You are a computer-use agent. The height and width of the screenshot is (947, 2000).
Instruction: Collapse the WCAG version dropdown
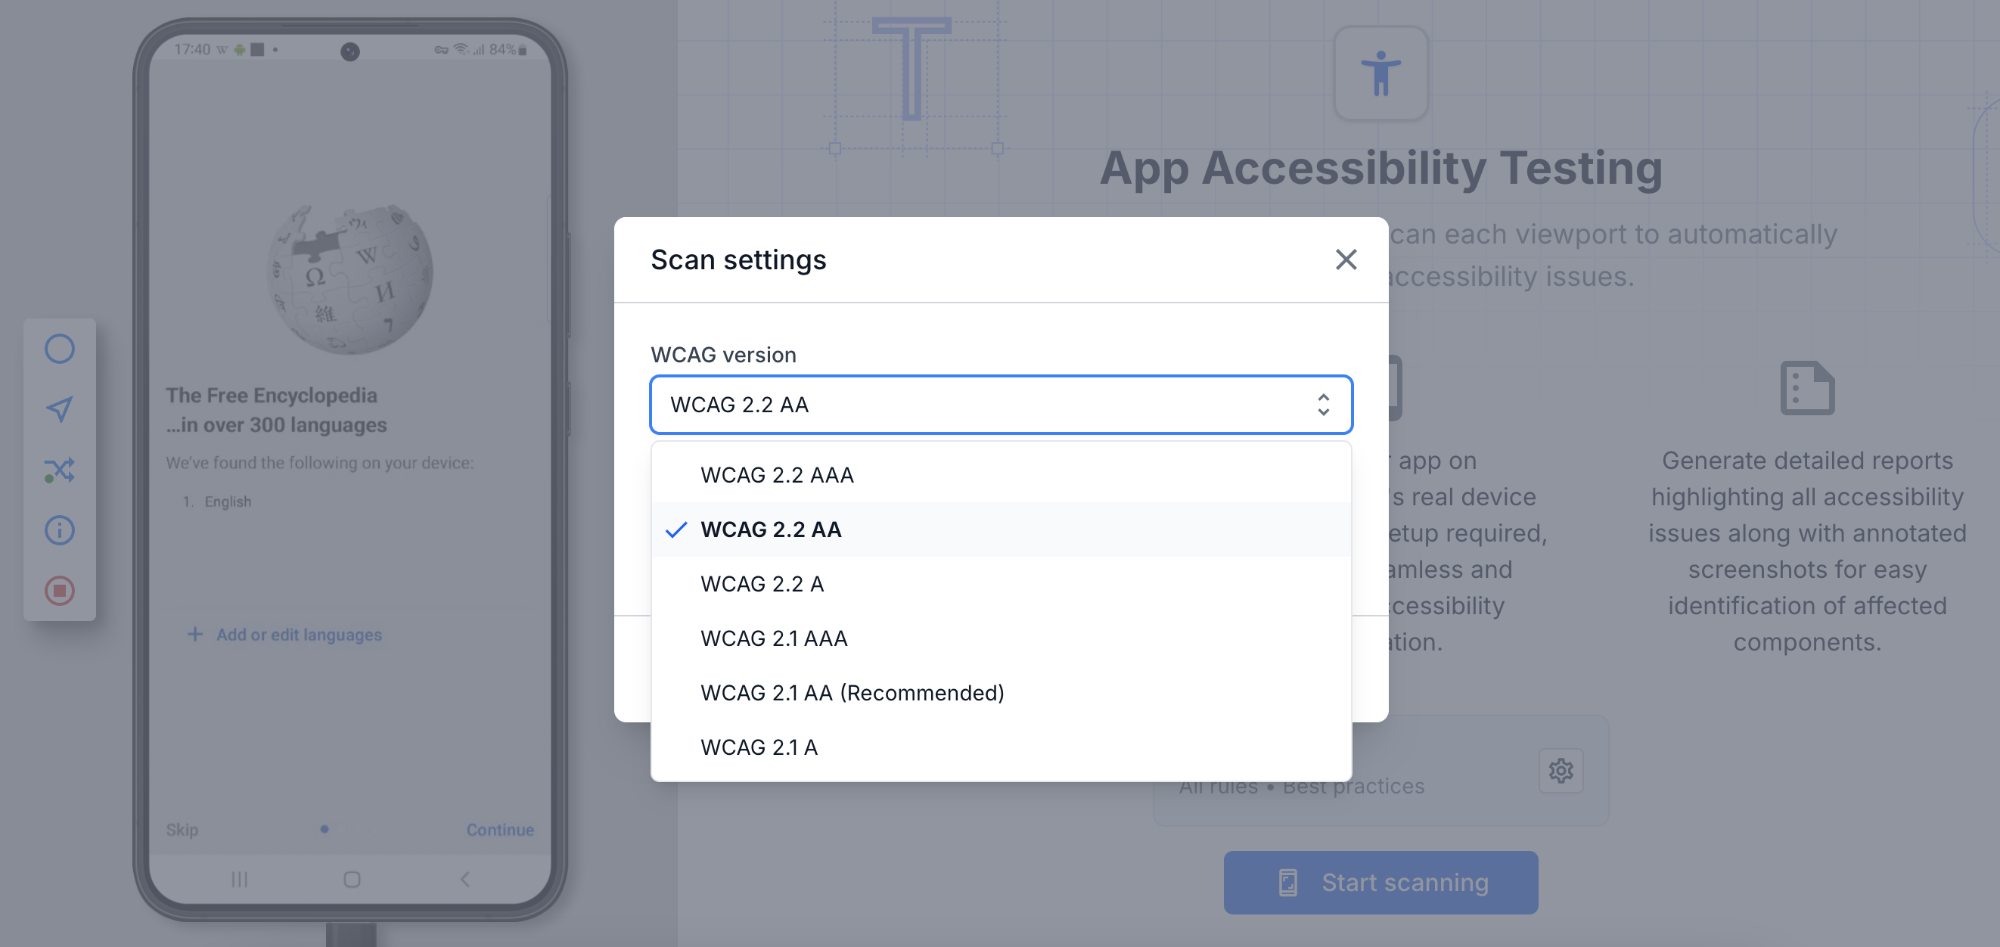[1000, 405]
